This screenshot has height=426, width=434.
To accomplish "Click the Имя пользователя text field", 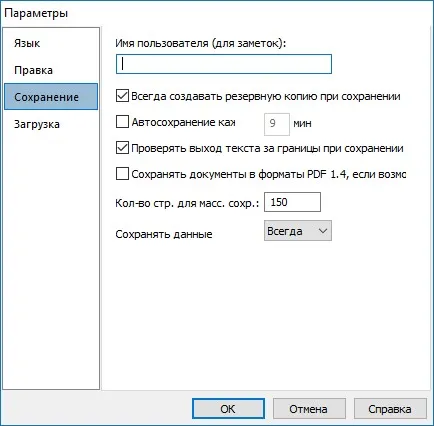I will click(x=224, y=64).
